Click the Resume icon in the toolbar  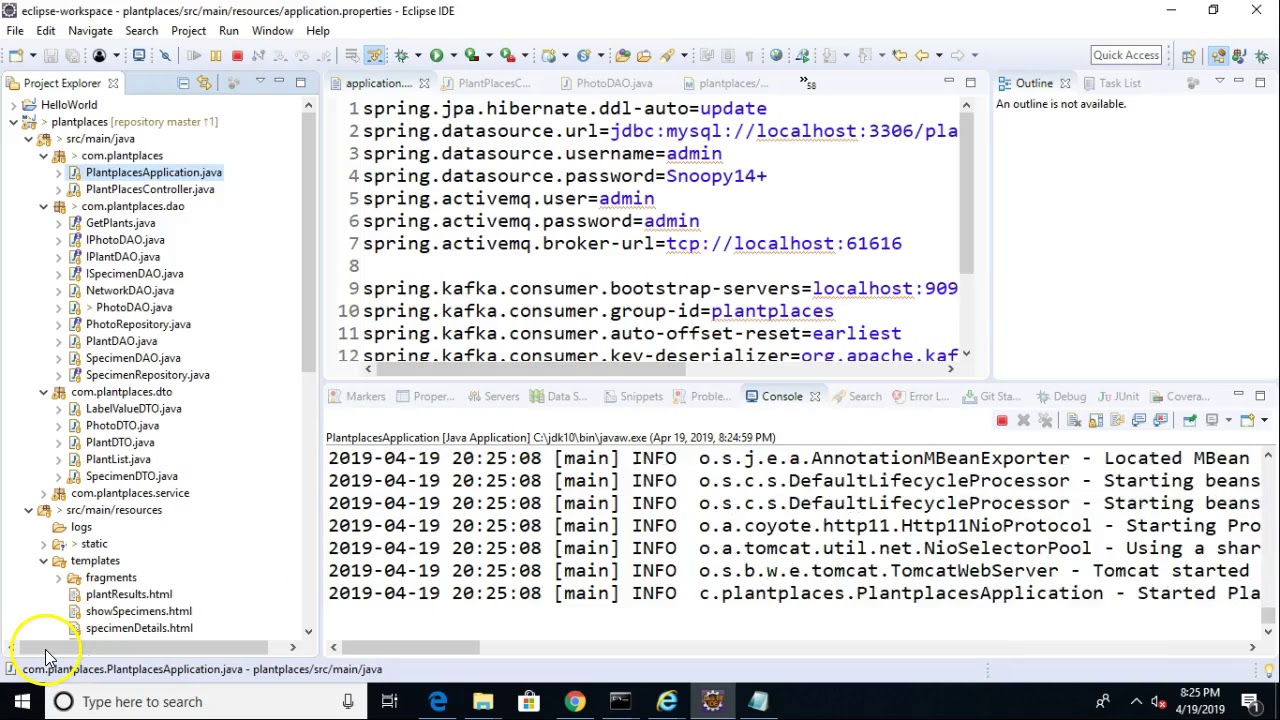point(194,55)
